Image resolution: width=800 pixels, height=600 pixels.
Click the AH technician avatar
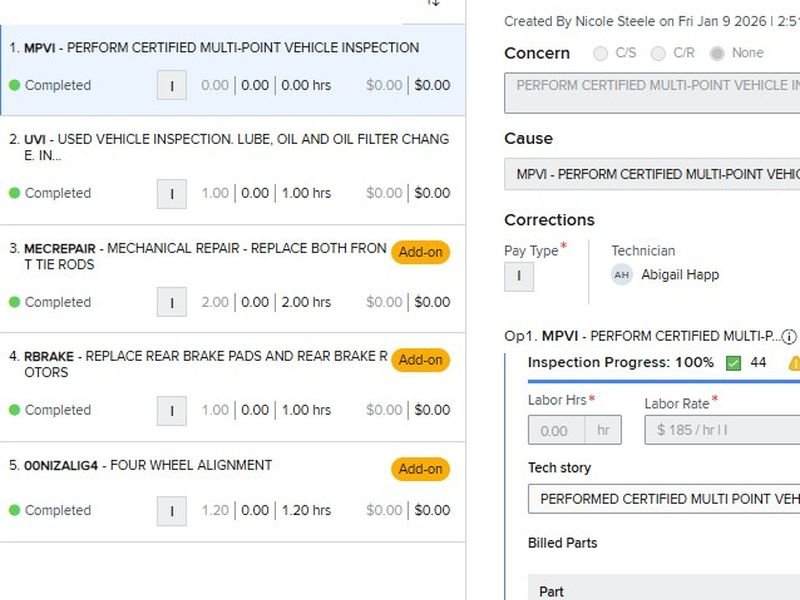(622, 275)
